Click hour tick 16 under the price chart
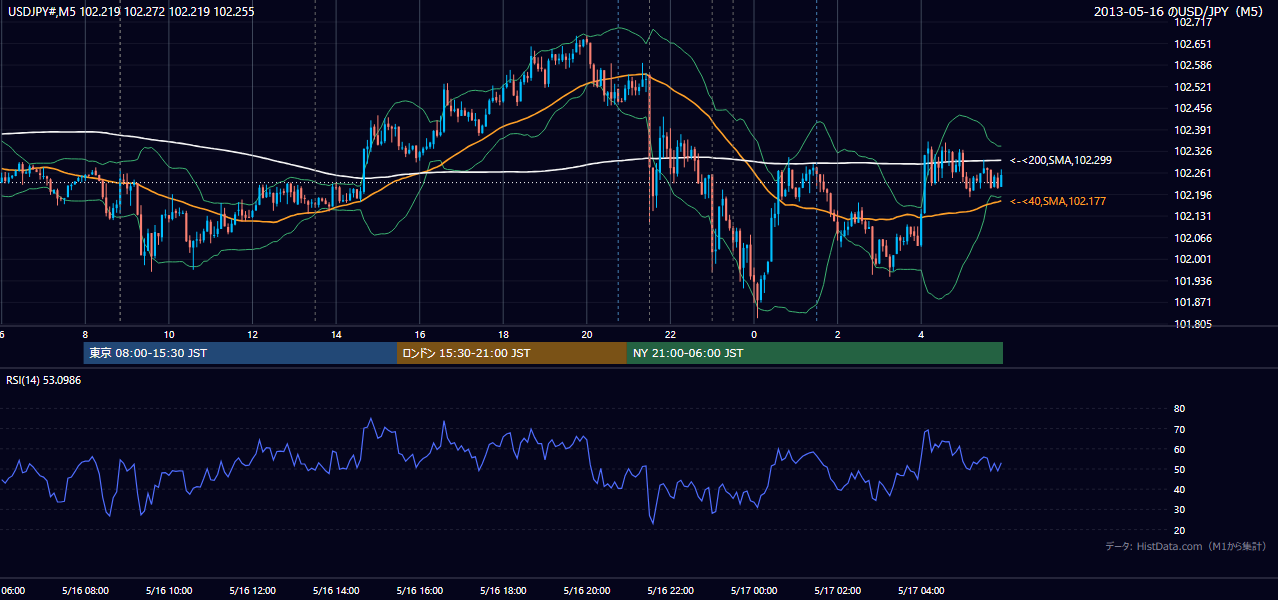This screenshot has width=1278, height=600. (420, 334)
